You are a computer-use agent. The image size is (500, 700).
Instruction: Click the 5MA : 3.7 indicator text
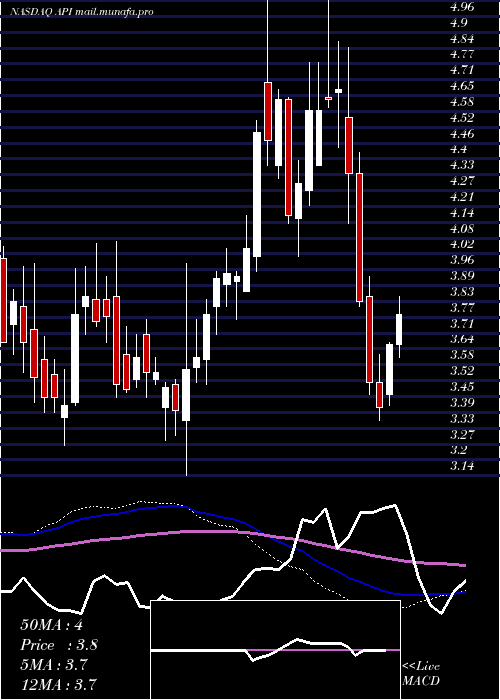[55, 665]
